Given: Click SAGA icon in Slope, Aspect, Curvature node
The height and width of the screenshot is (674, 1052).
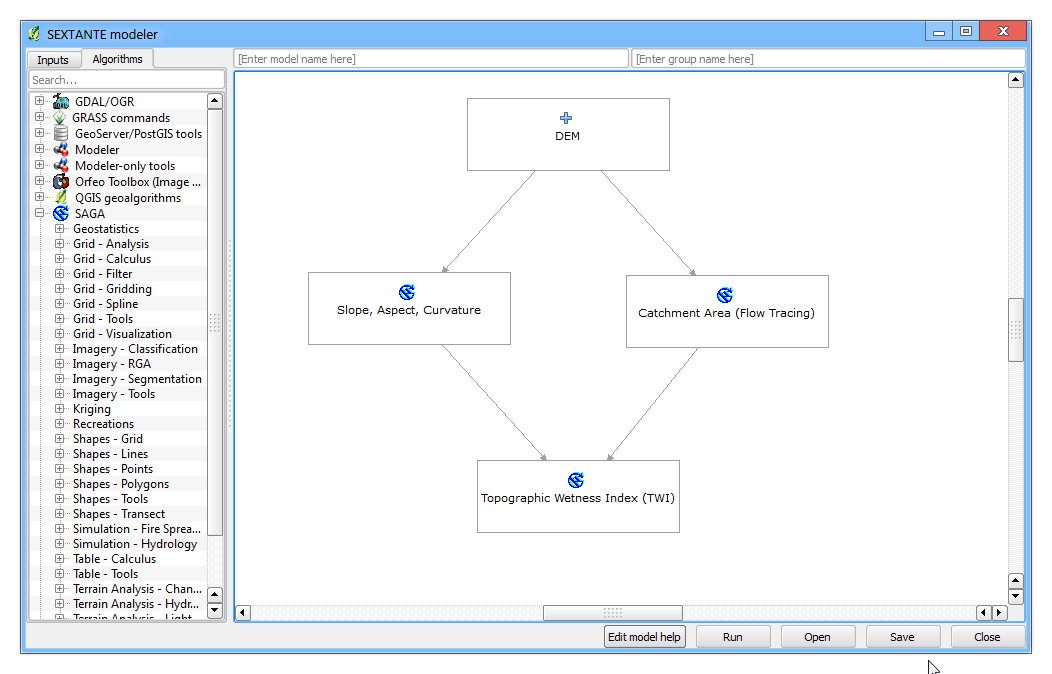Looking at the screenshot, I should tap(407, 292).
